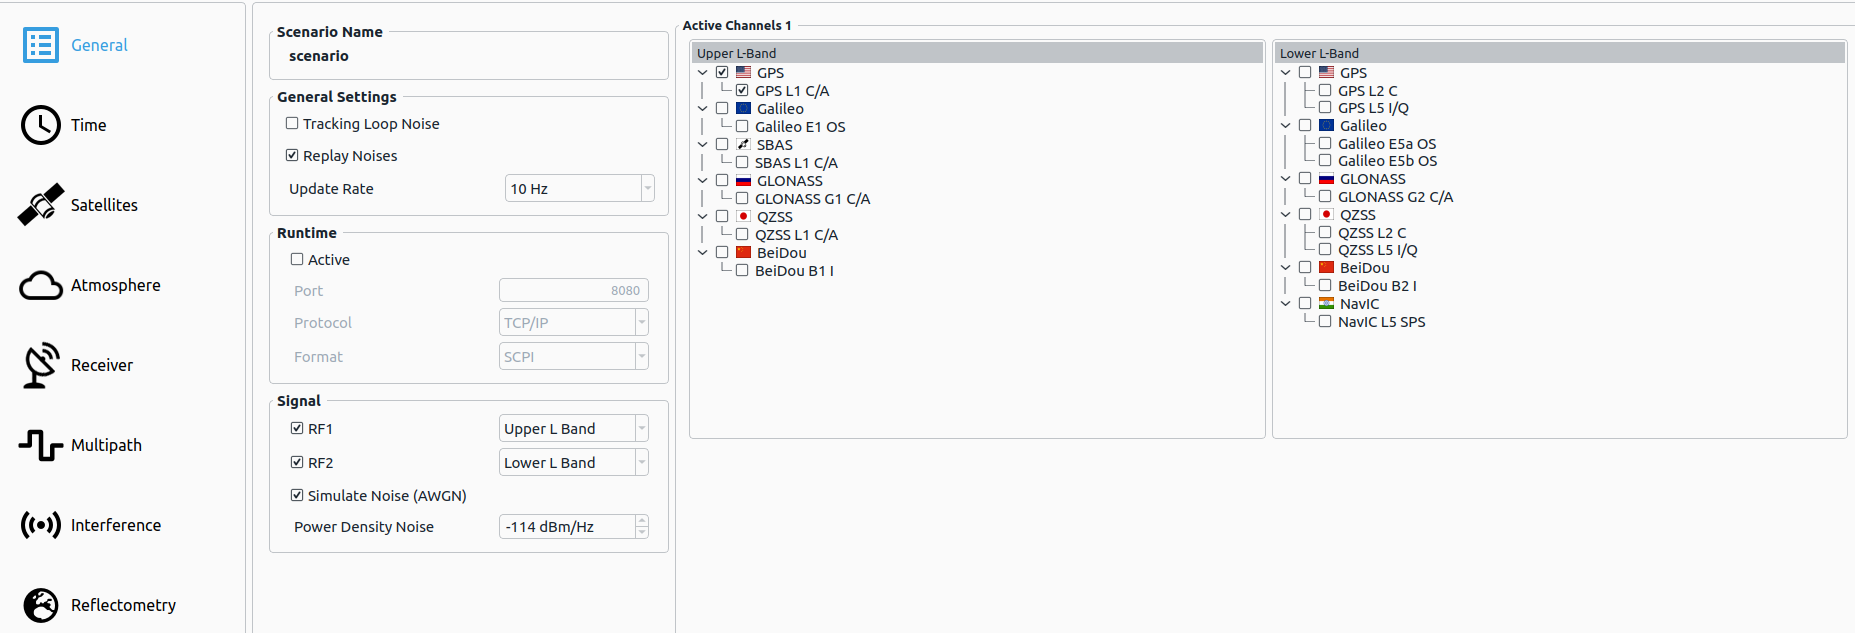Select the Atmosphere cloud icon

pos(41,285)
